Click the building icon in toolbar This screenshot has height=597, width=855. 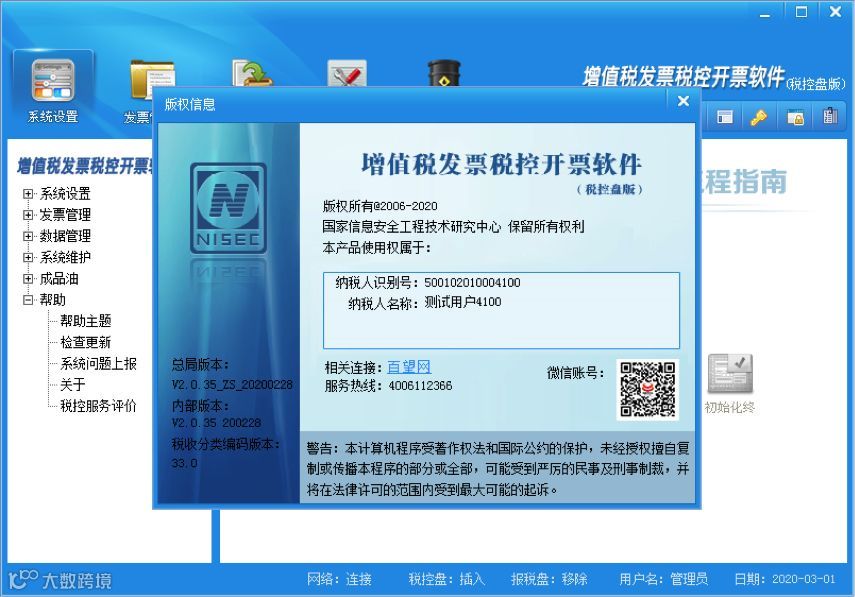(x=830, y=117)
